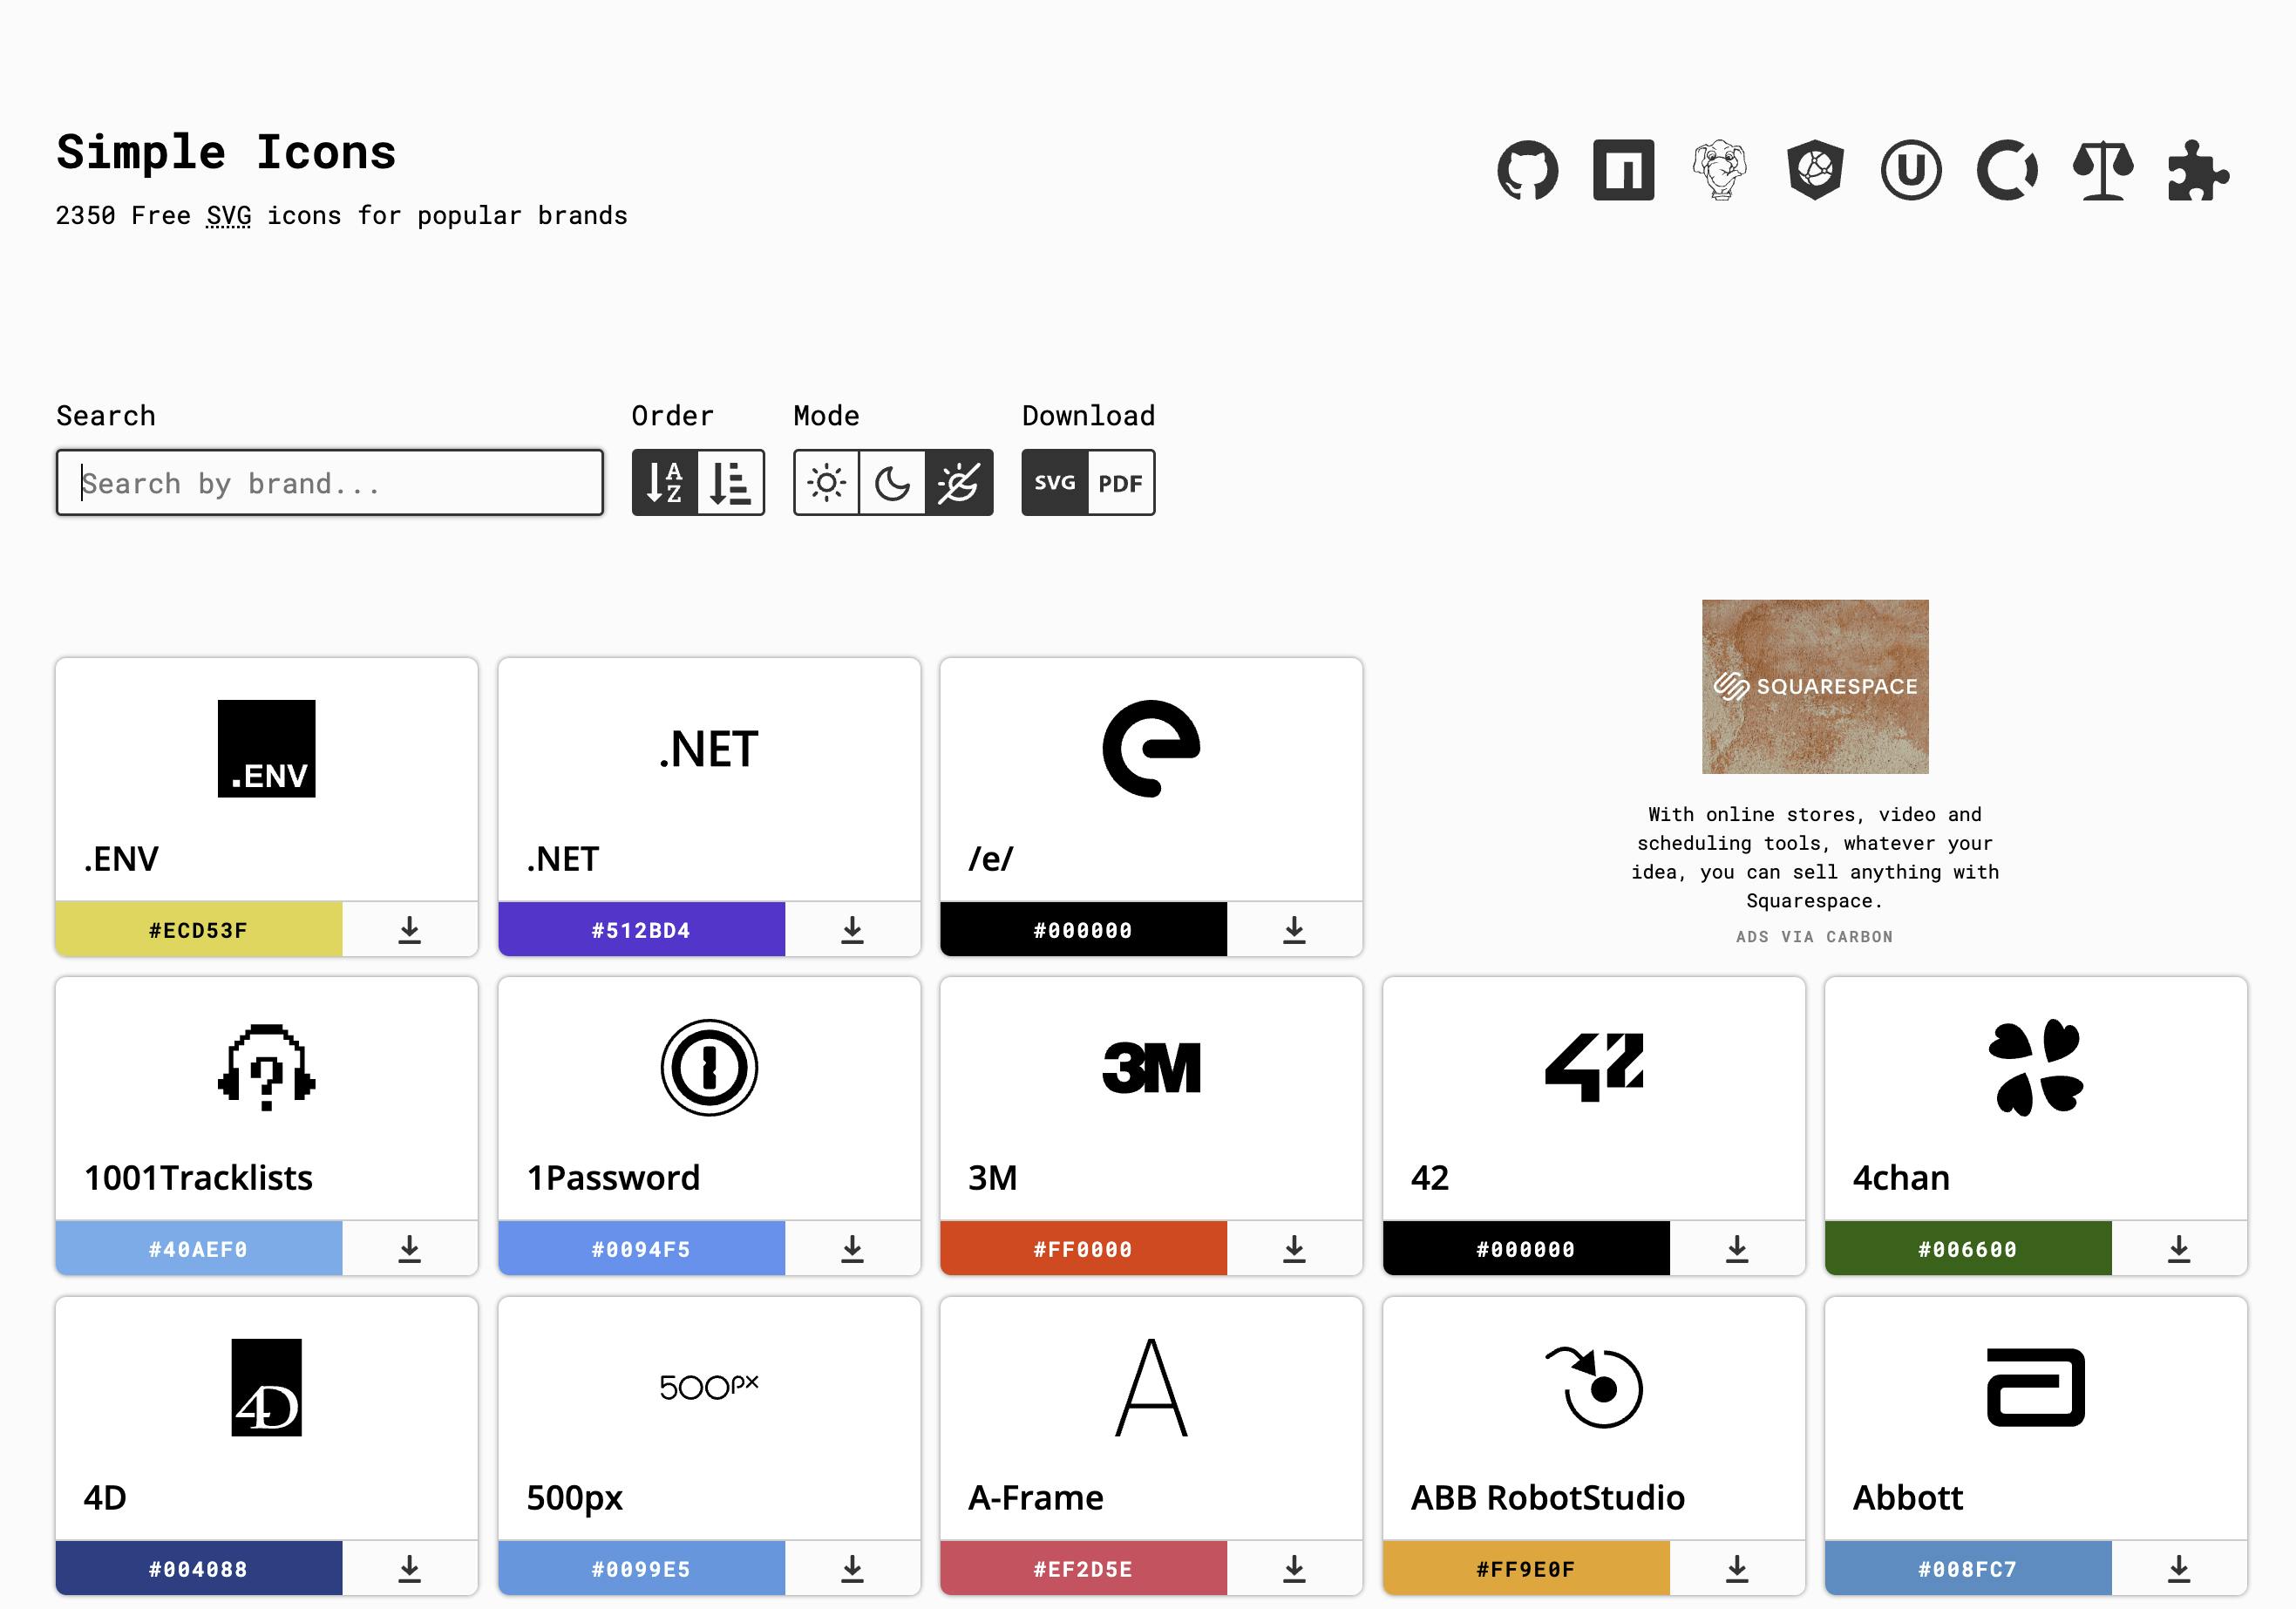Download the 4chan icon

tap(2179, 1249)
